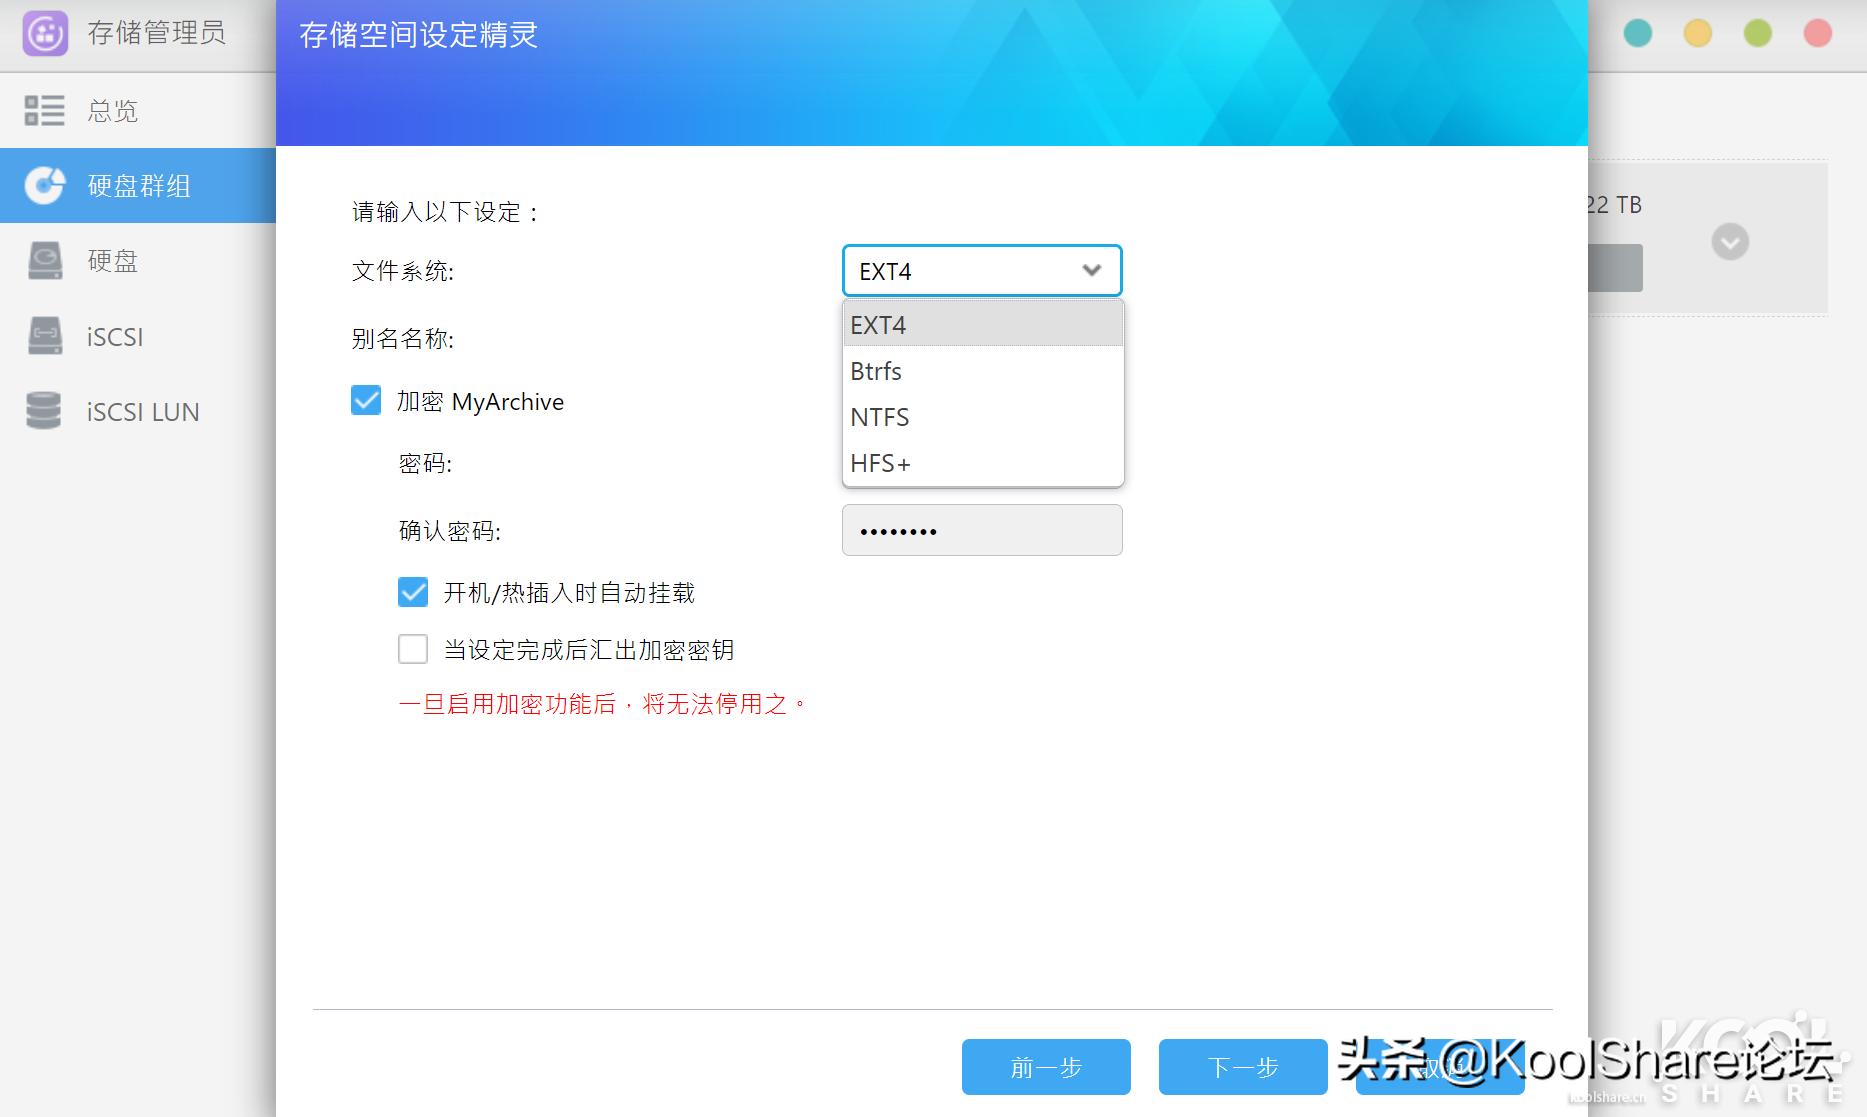Click the yellow status dot
This screenshot has height=1117, width=1867.
coord(1697,33)
